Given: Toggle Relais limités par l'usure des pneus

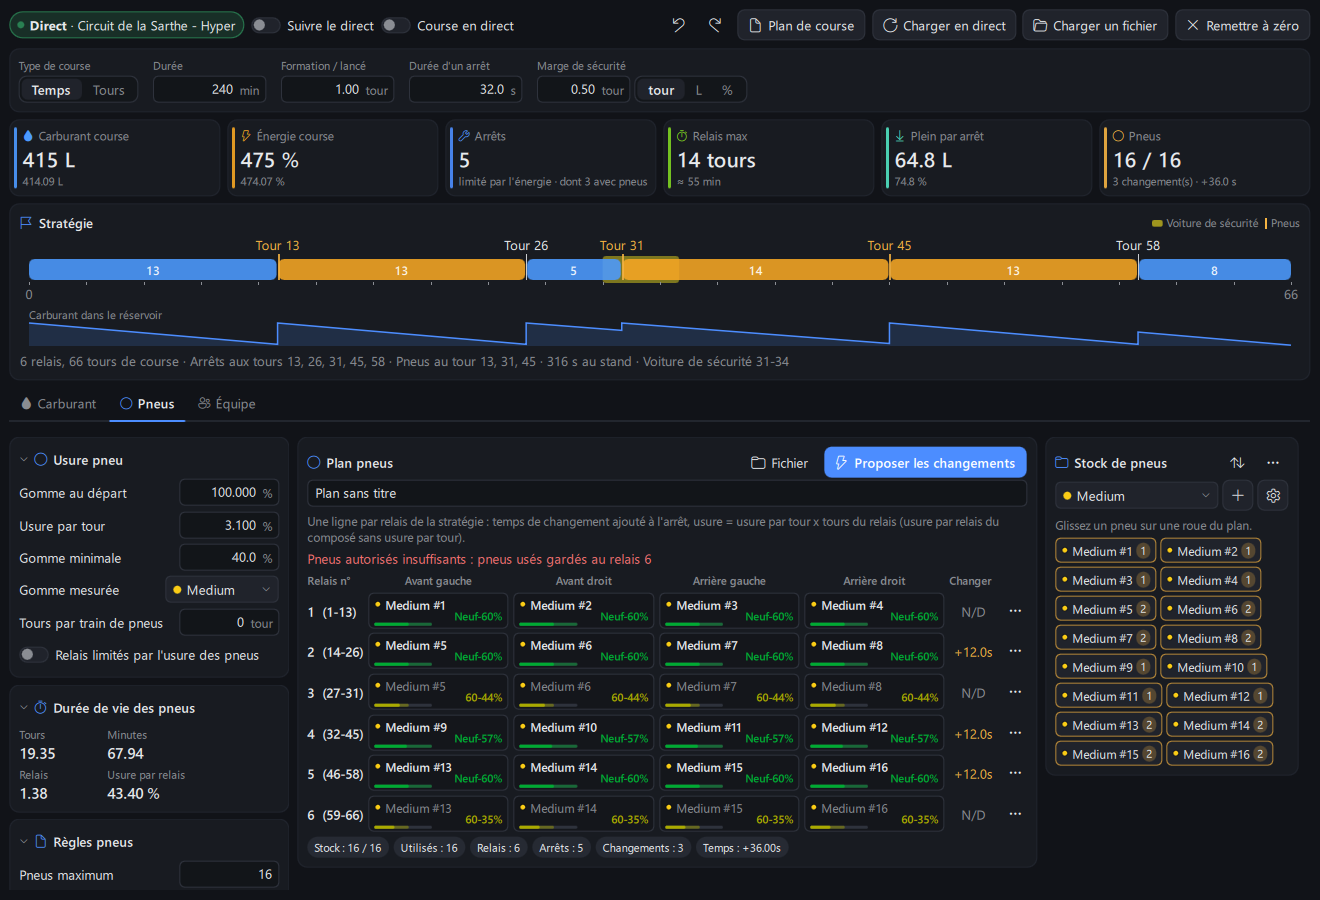Looking at the screenshot, I should pos(34,655).
